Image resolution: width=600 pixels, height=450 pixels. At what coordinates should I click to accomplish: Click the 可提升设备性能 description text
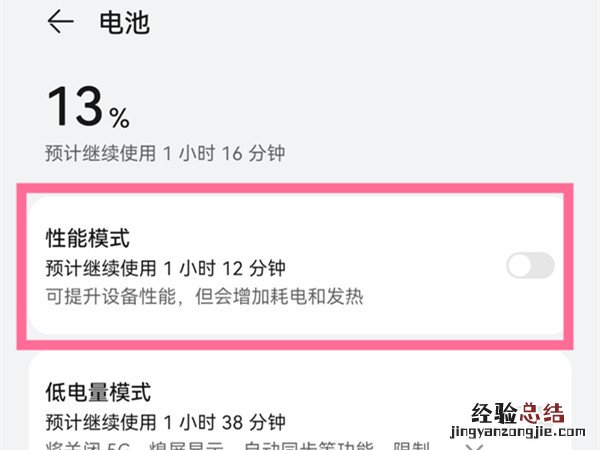click(x=205, y=296)
